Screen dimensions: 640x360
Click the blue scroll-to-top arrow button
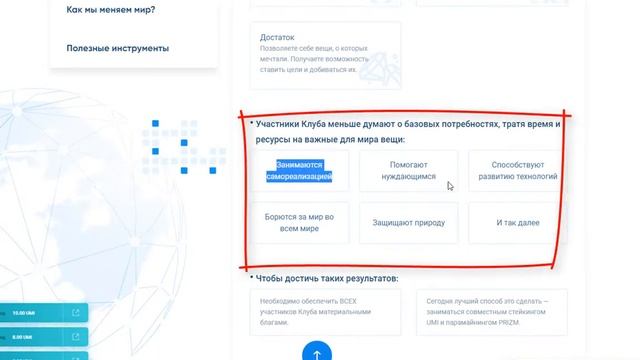coord(317,353)
